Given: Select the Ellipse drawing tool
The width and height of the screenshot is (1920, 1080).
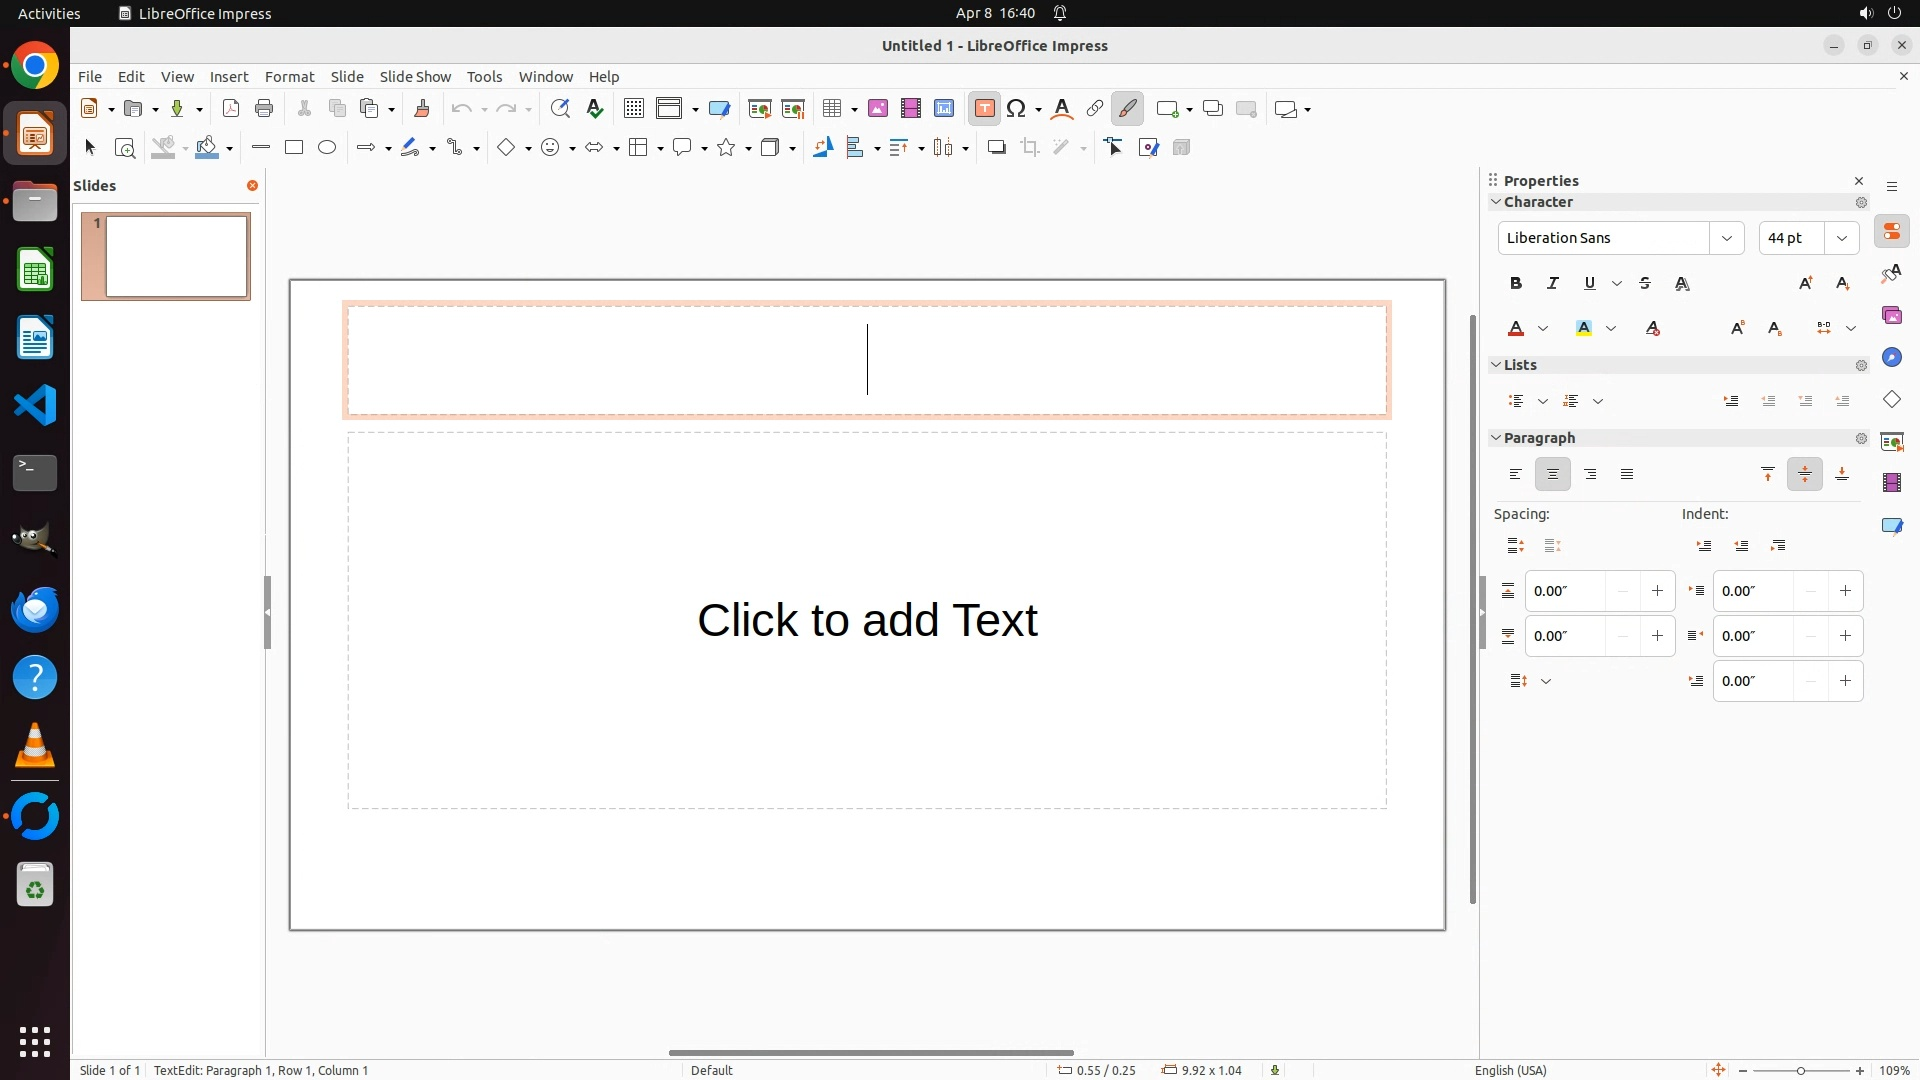Looking at the screenshot, I should coord(327,148).
